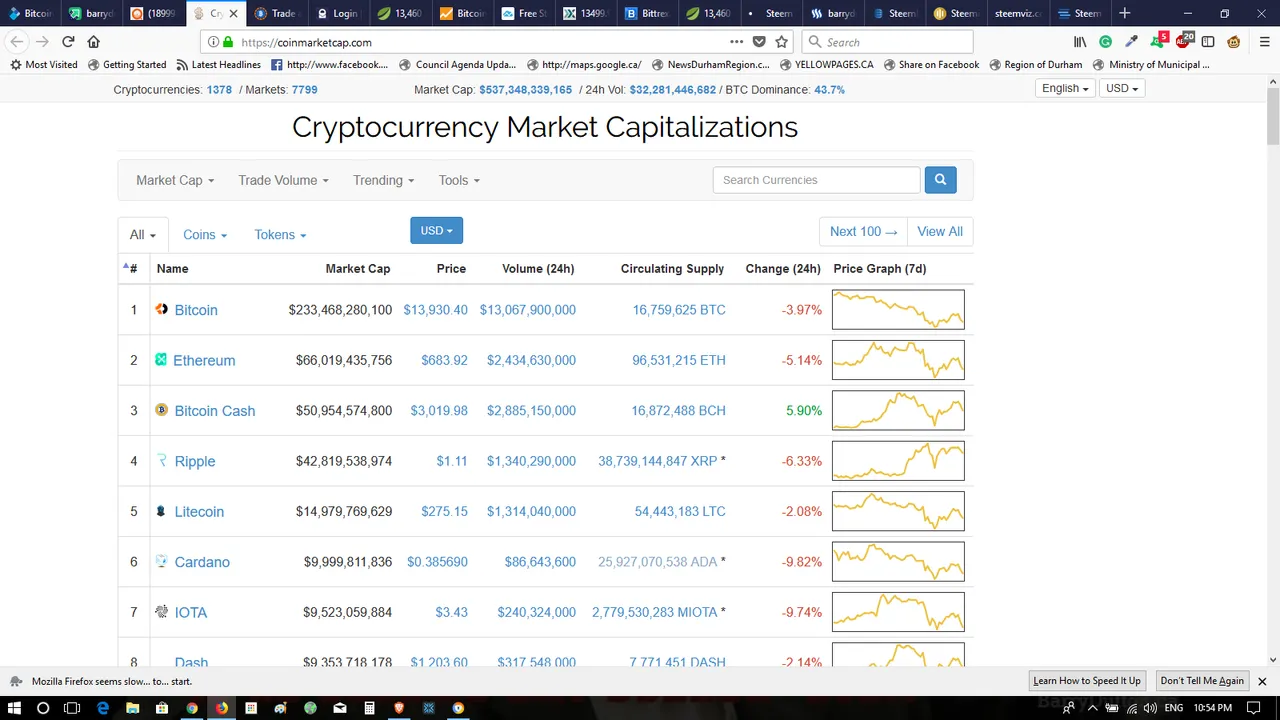Open the Most Visited bookmark

(x=43, y=65)
